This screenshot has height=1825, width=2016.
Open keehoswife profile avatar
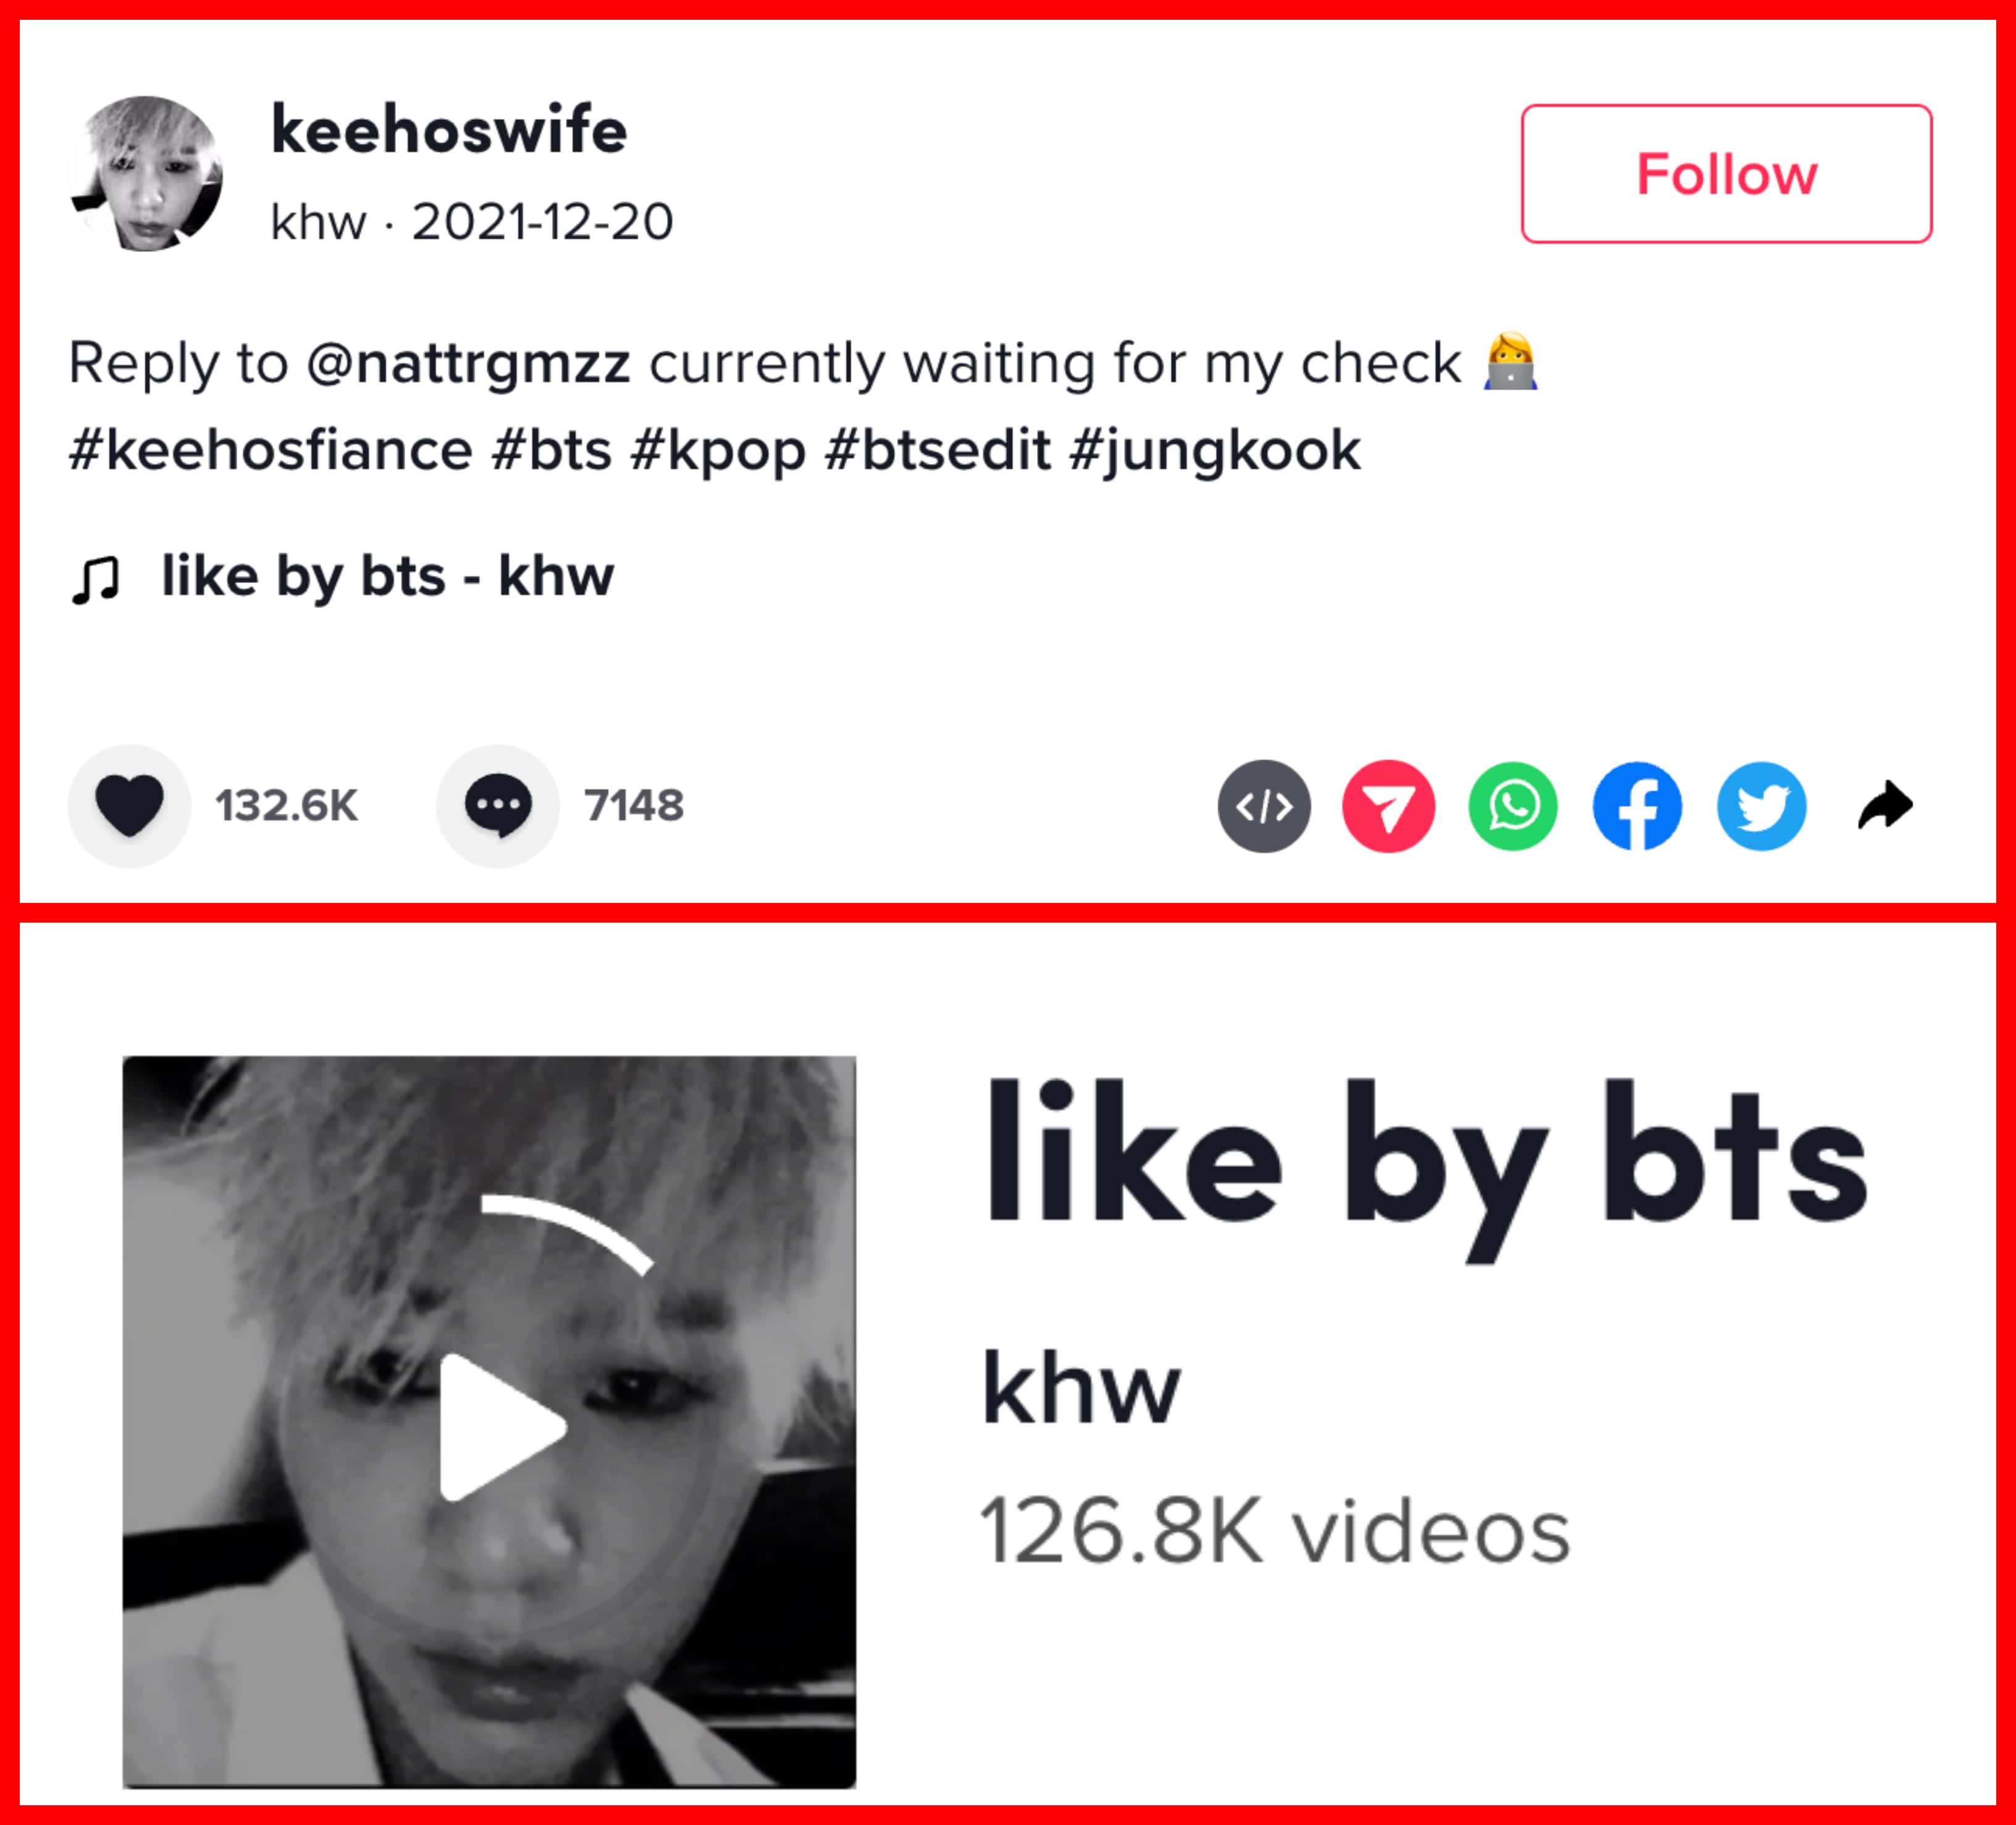click(x=146, y=173)
